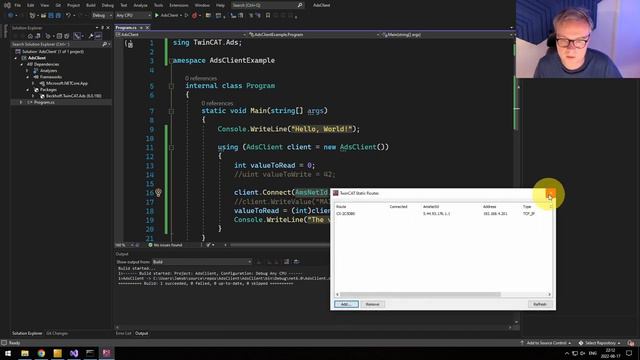
Task: Select the CX-2C5D88 route row
Action: coord(442,214)
